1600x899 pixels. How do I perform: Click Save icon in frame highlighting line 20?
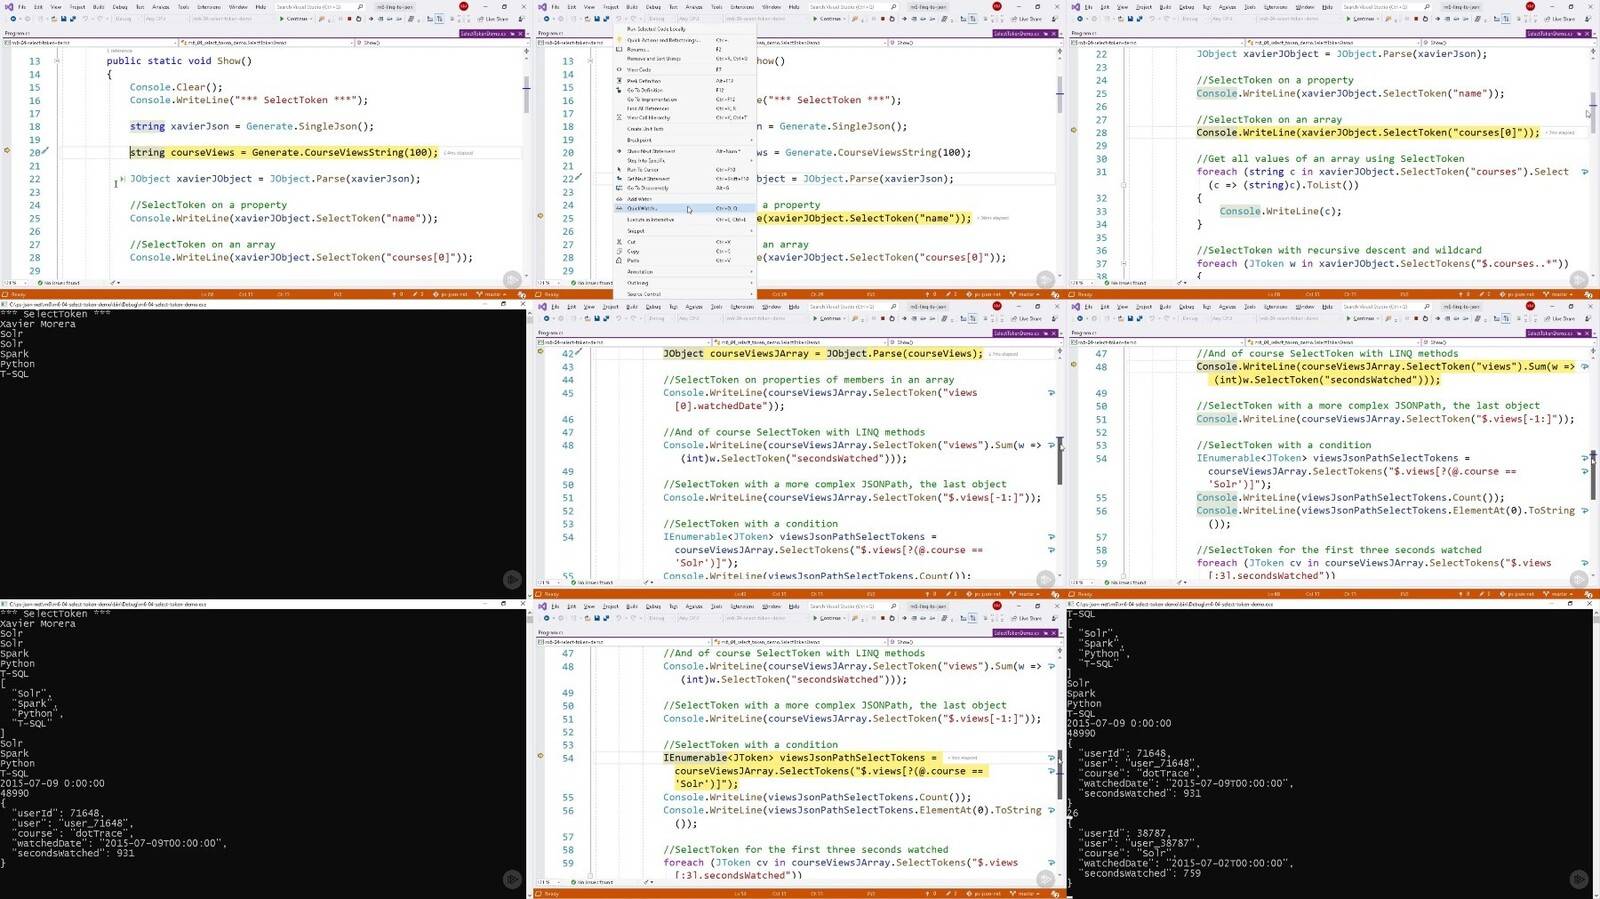click(63, 19)
